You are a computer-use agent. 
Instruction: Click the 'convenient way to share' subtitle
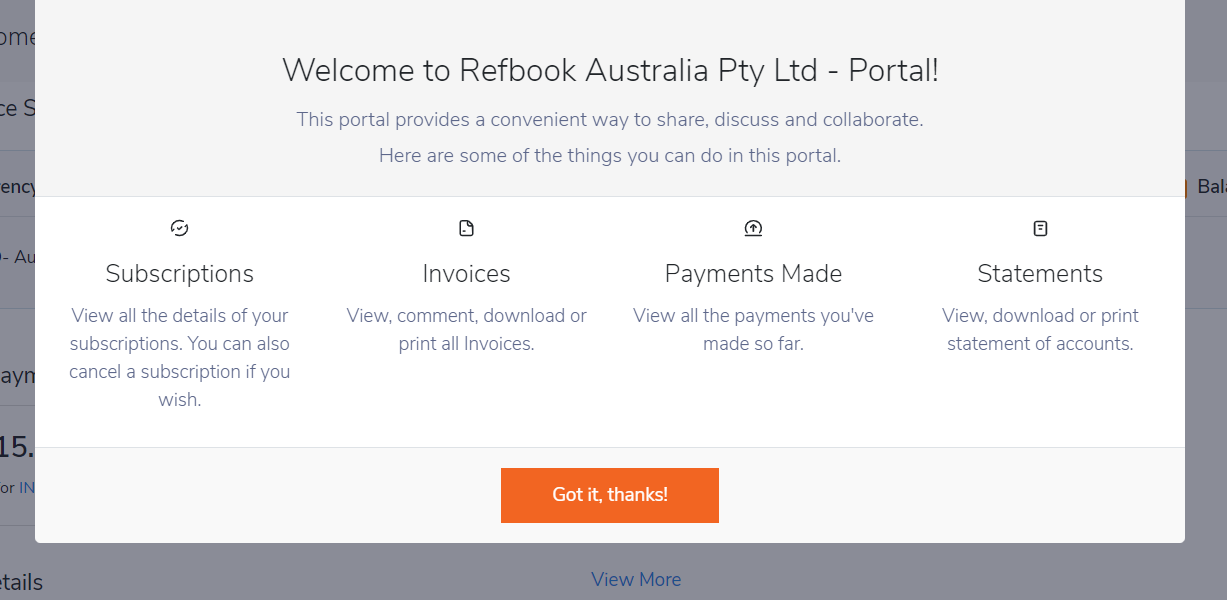610,119
